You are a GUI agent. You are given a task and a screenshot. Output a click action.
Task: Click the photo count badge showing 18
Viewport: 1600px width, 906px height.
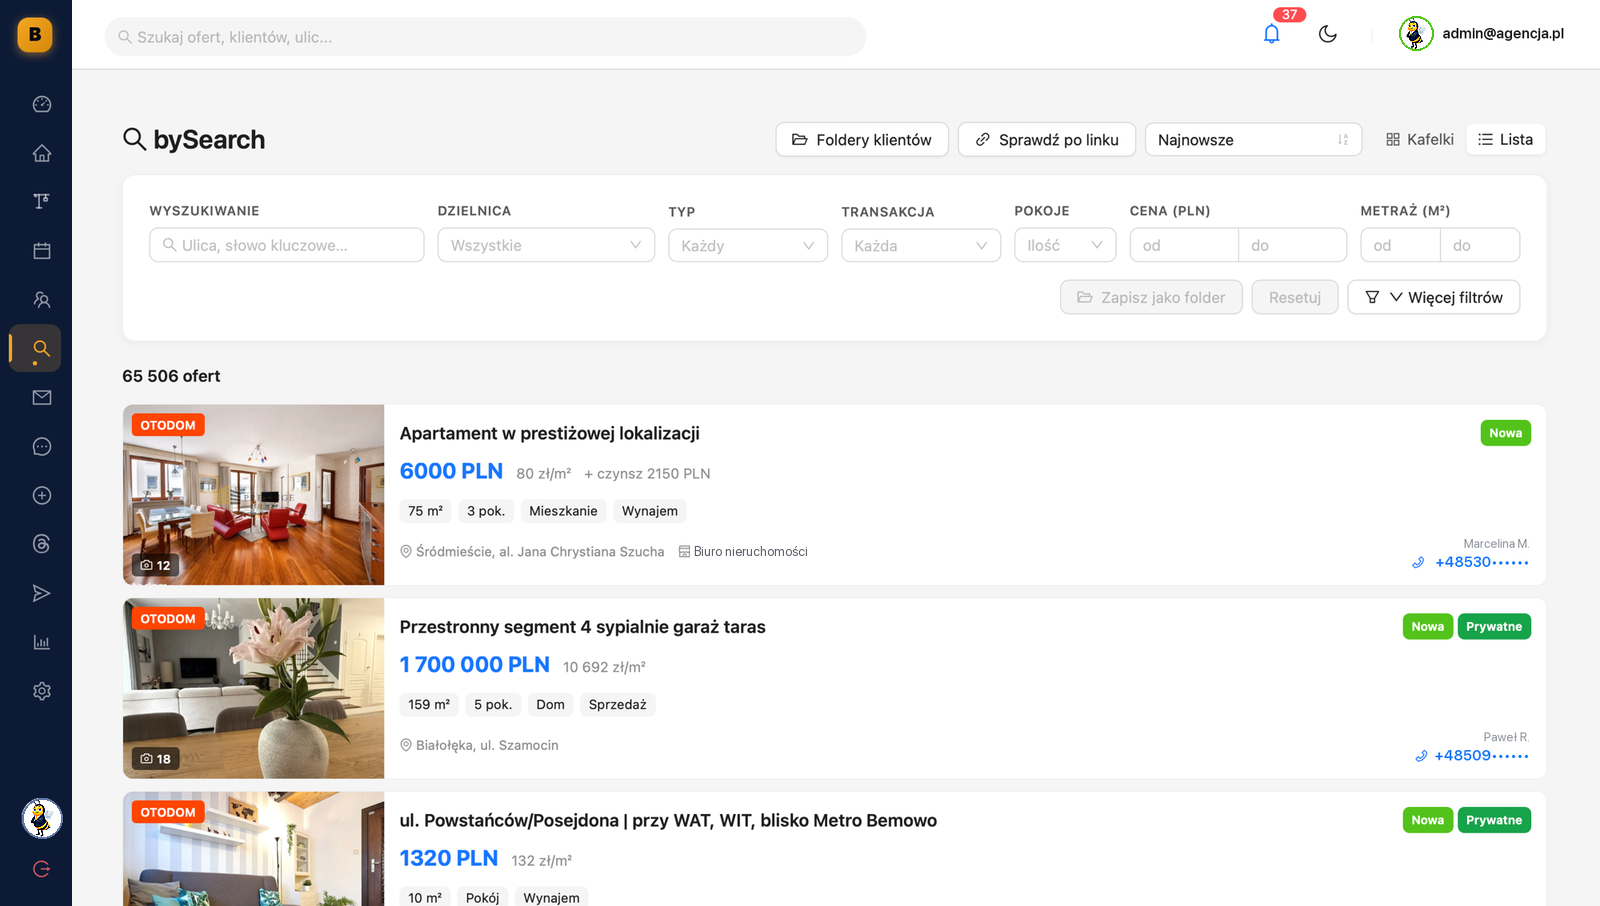tap(155, 759)
